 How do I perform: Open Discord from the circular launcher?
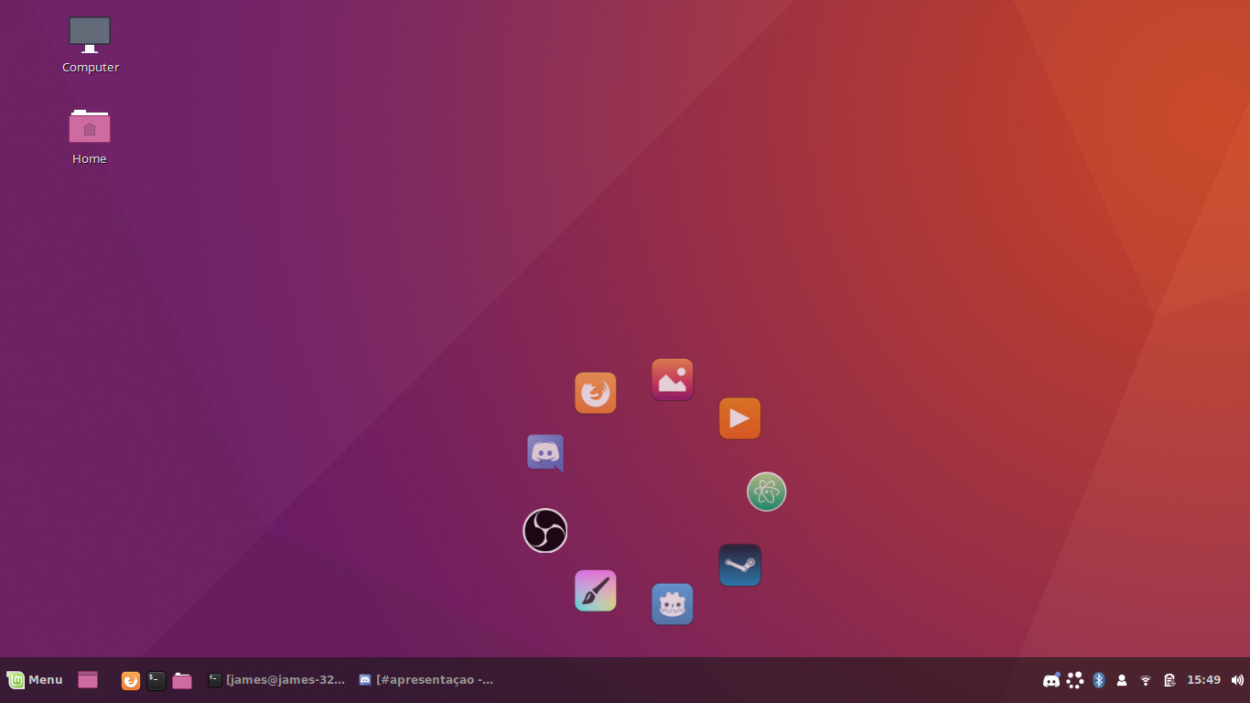pos(545,453)
